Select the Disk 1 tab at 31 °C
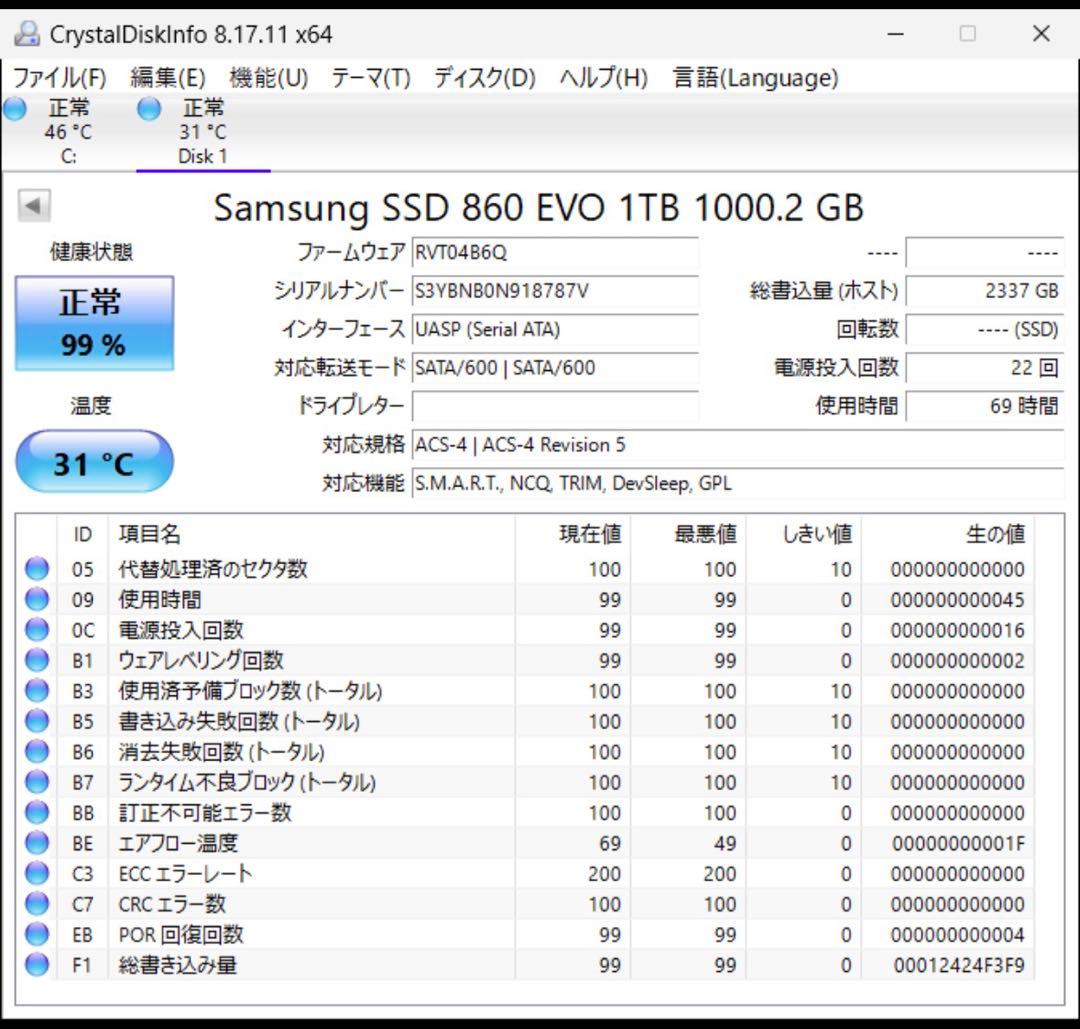The image size is (1080, 1029). click(202, 132)
